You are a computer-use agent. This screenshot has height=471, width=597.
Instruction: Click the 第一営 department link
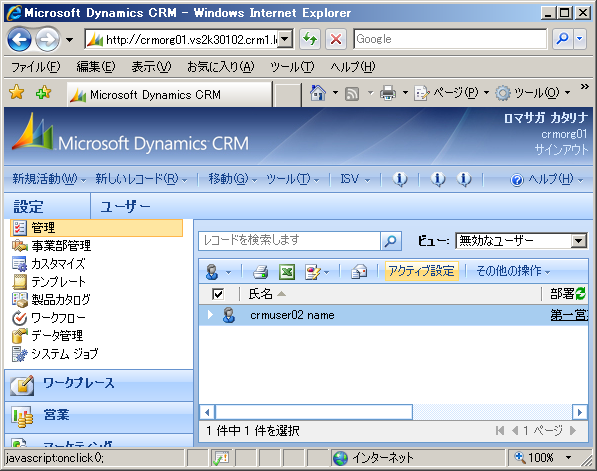click(569, 315)
